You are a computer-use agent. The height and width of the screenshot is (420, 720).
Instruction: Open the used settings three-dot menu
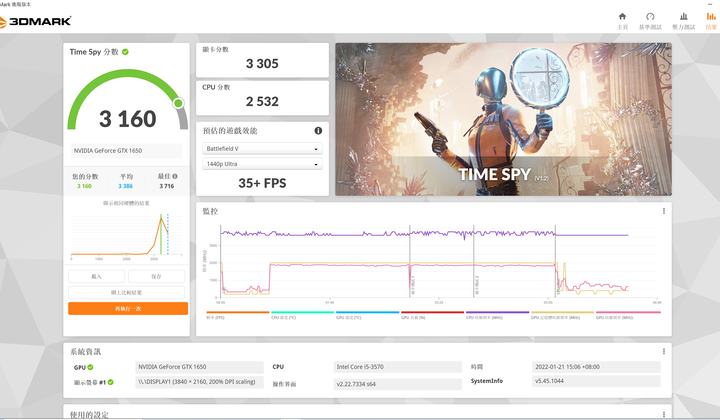[x=664, y=414]
